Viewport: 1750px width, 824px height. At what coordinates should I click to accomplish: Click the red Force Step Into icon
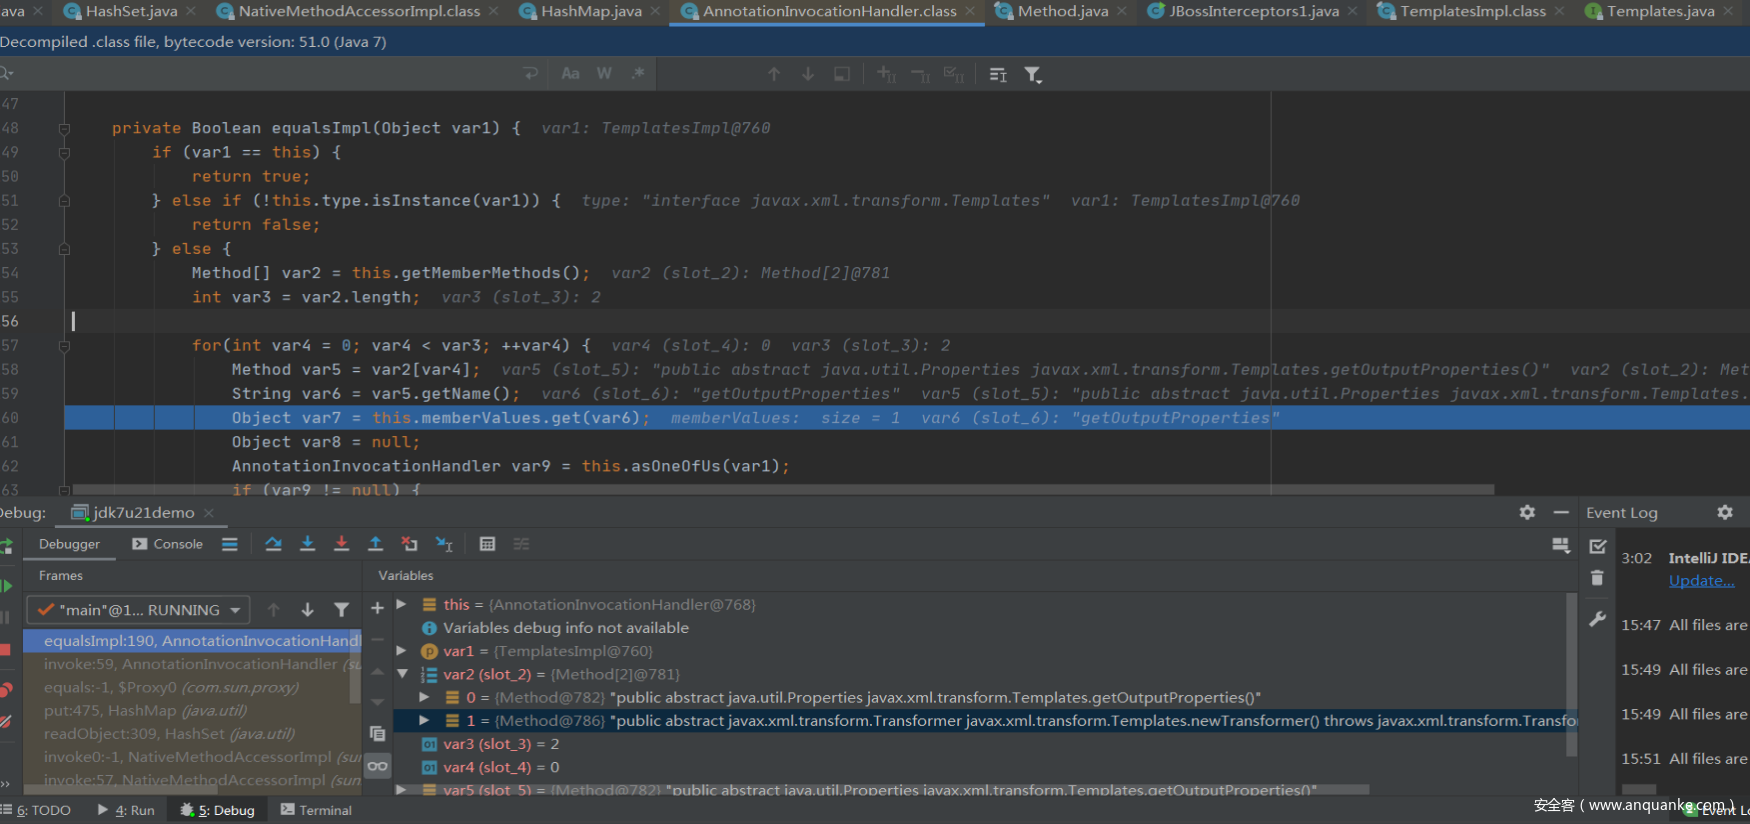point(341,544)
